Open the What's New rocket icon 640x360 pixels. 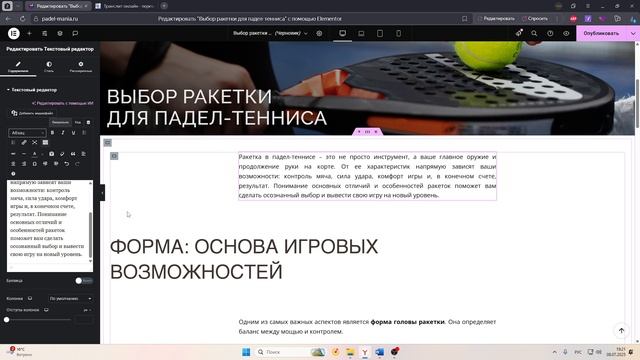[x=519, y=33]
